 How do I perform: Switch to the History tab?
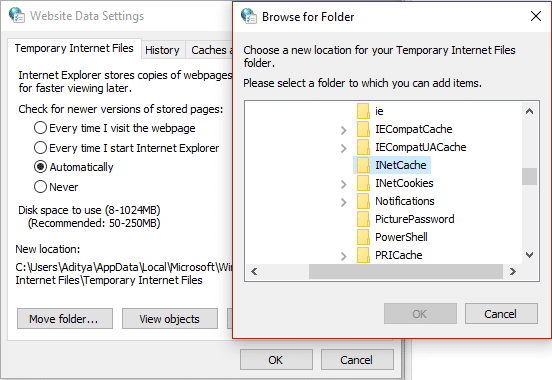tap(162, 50)
